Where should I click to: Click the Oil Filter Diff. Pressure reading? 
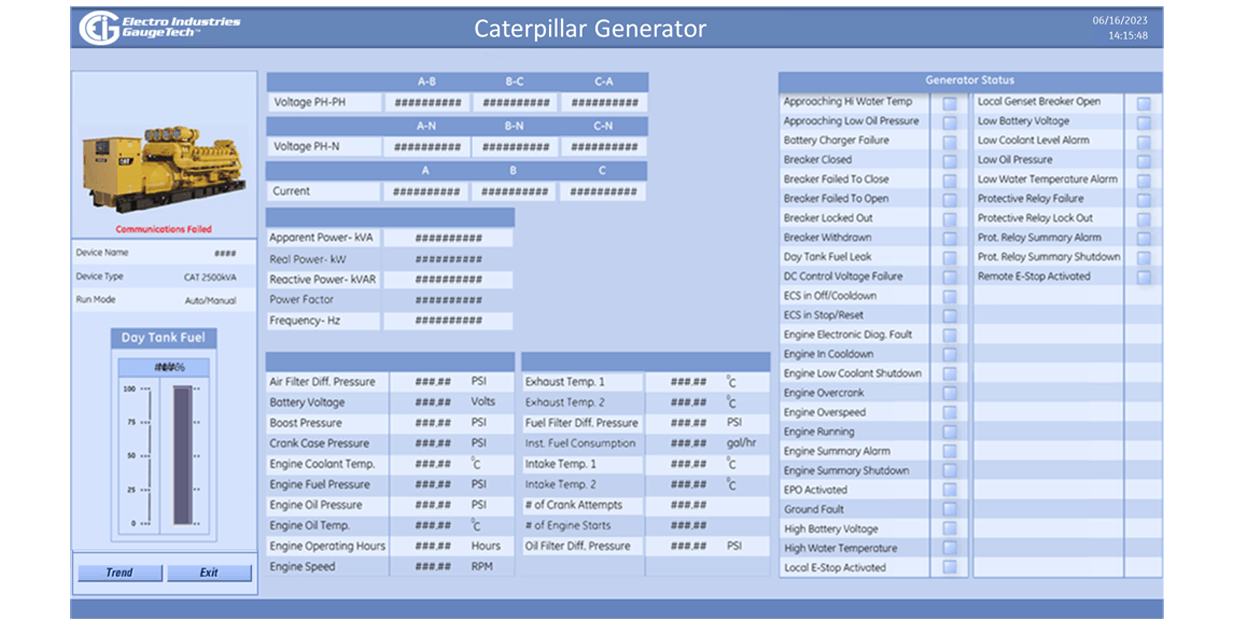pyautogui.click(x=689, y=546)
